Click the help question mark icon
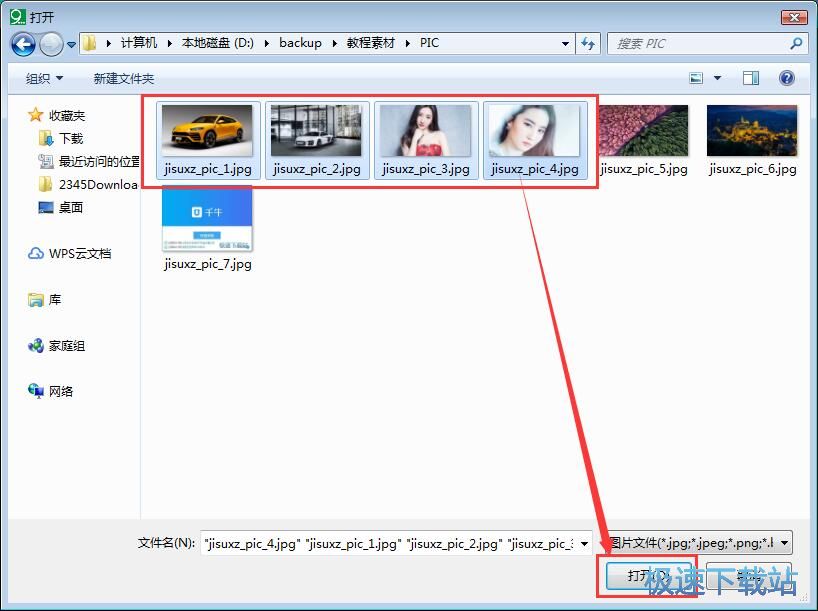818x611 pixels. tap(787, 78)
